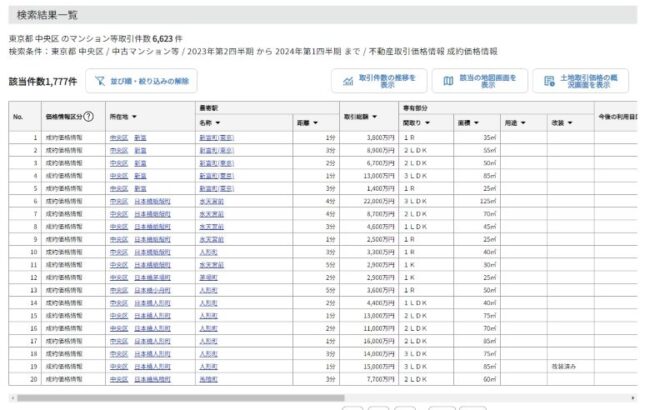Screen dimensions: 650x410
Task: Open the 人形町 station link in row 10
Action: click(208, 252)
